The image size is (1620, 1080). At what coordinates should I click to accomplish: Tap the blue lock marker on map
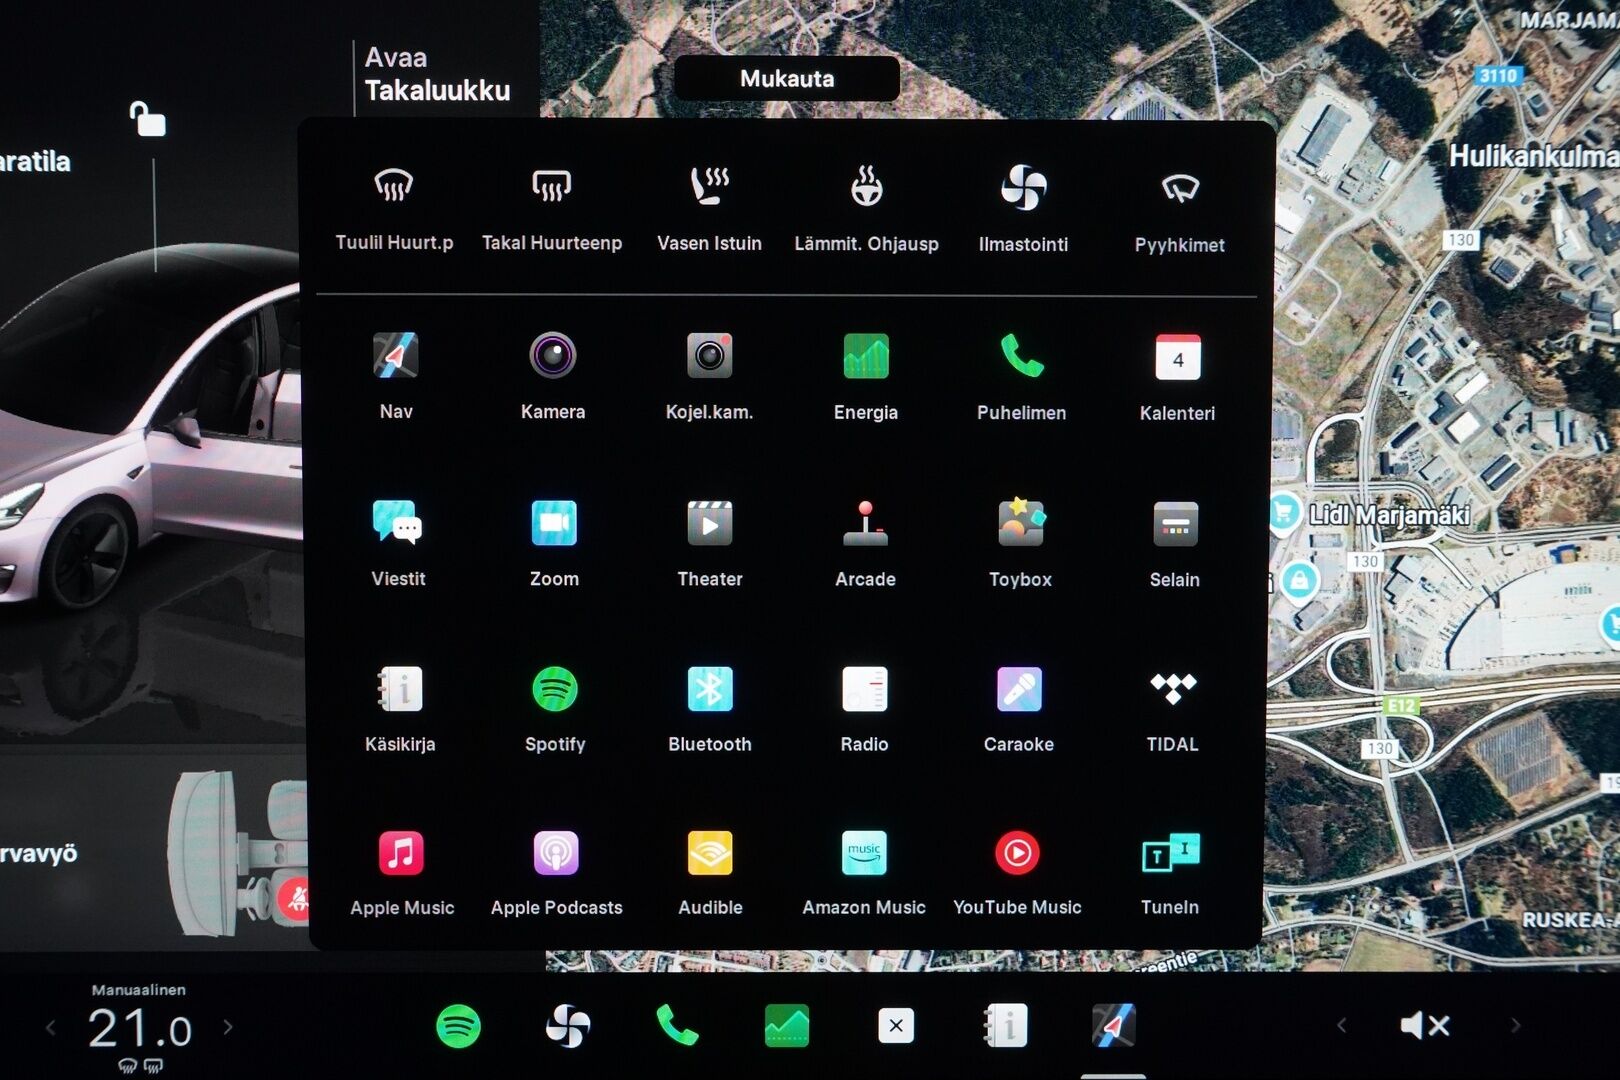coord(1298,580)
